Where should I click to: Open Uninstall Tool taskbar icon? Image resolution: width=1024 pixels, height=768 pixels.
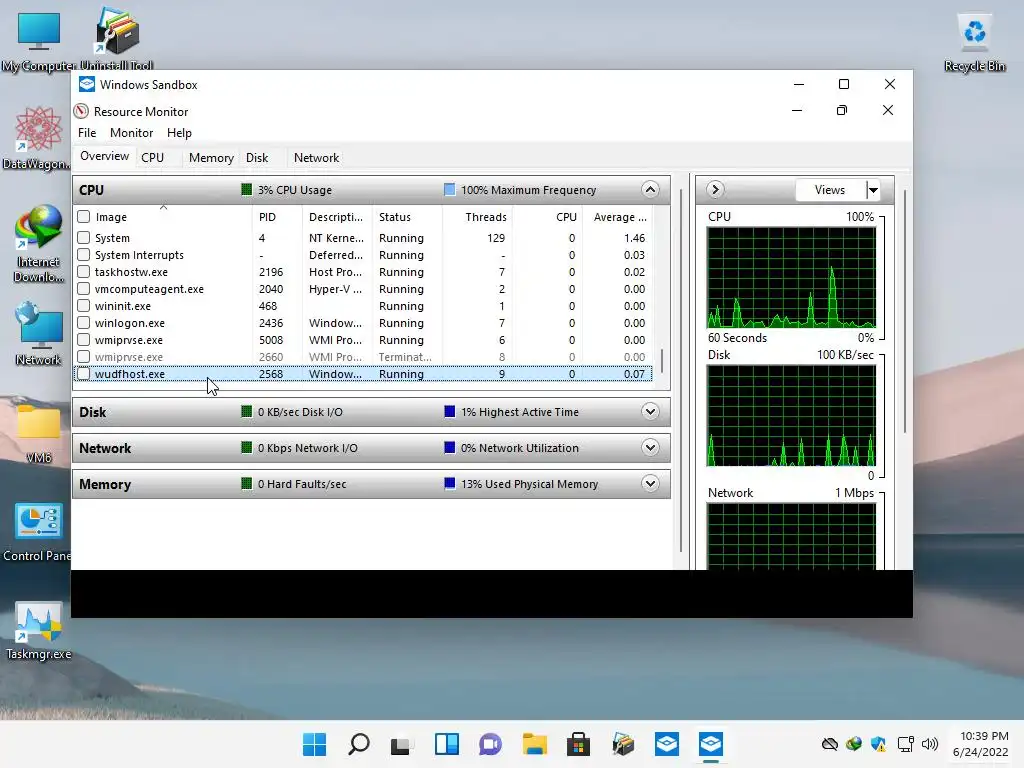click(623, 744)
